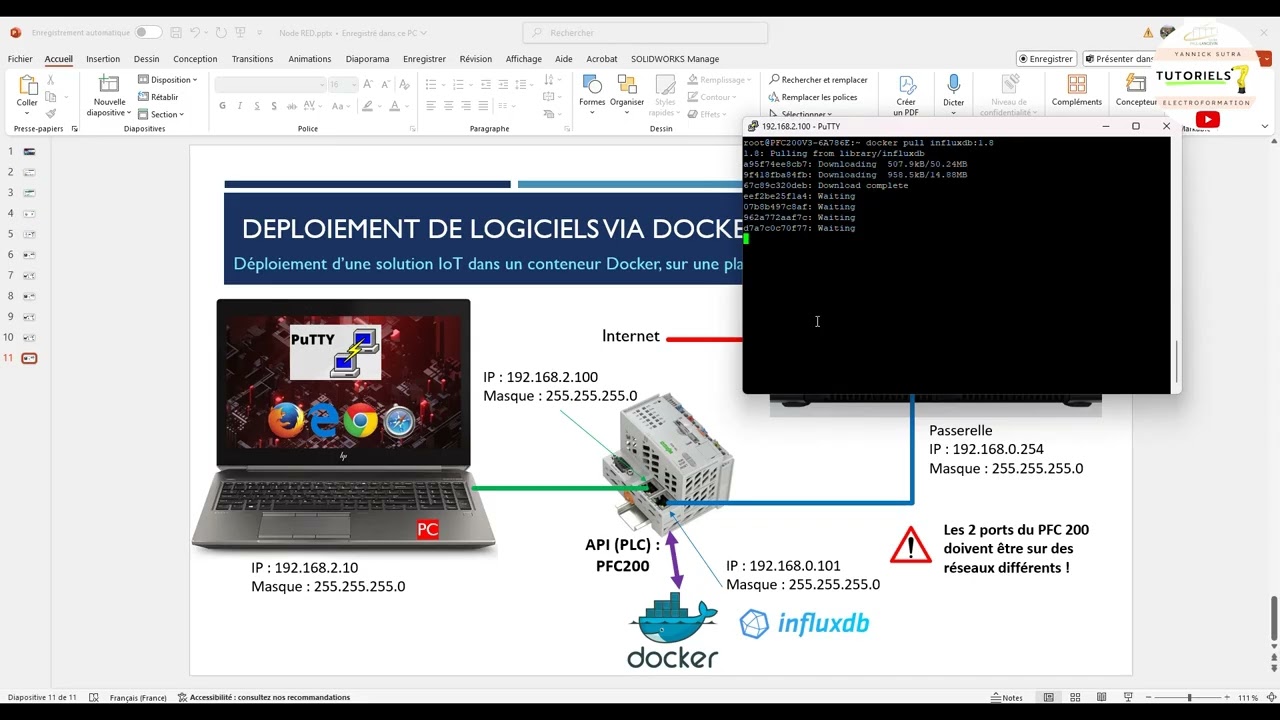The height and width of the screenshot is (720, 1280).
Task: Center text in Paragraphe group
Action: click(448, 106)
